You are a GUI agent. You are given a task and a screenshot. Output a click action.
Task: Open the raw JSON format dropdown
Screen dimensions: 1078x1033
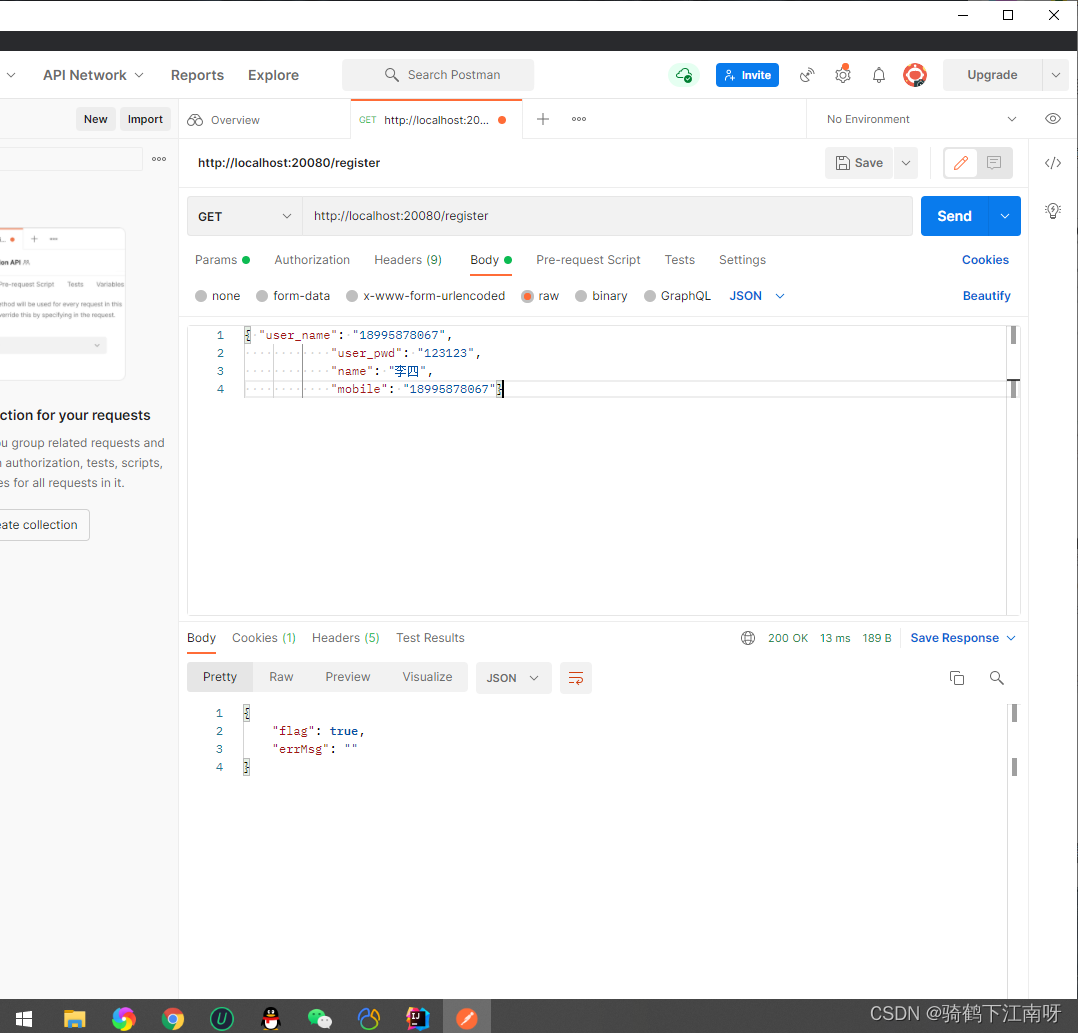point(757,296)
